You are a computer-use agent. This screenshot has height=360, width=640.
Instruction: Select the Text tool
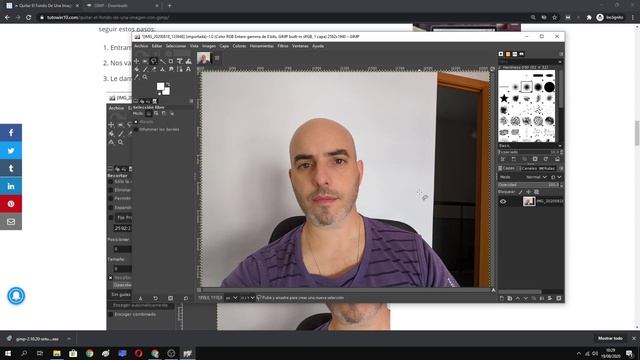(x=188, y=69)
